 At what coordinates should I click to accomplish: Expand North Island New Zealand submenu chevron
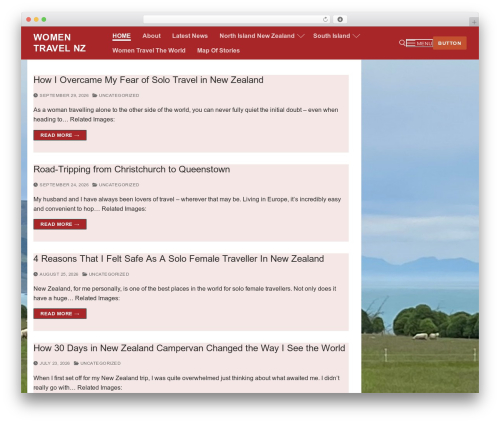[301, 36]
